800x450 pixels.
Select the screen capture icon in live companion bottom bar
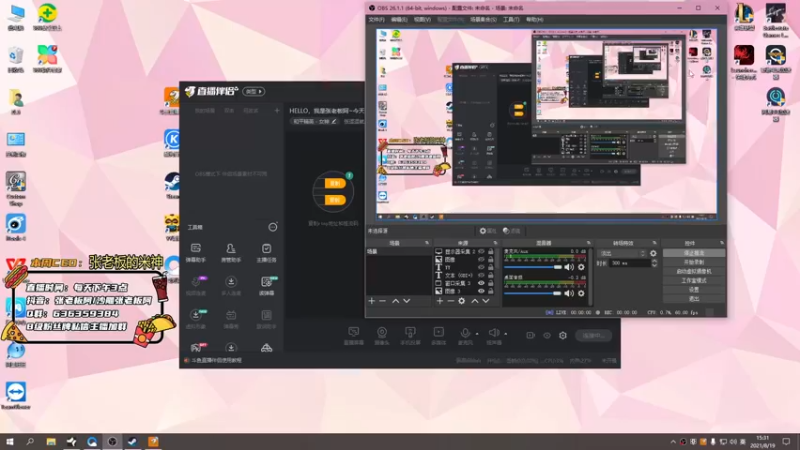(x=354, y=335)
